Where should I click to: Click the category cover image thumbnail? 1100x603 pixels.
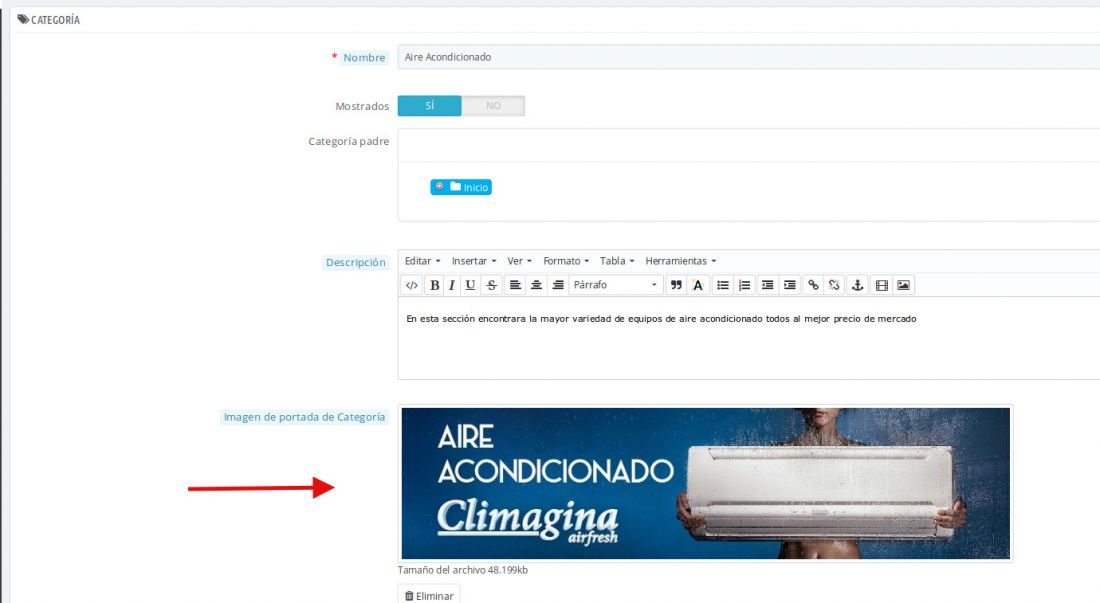point(705,483)
